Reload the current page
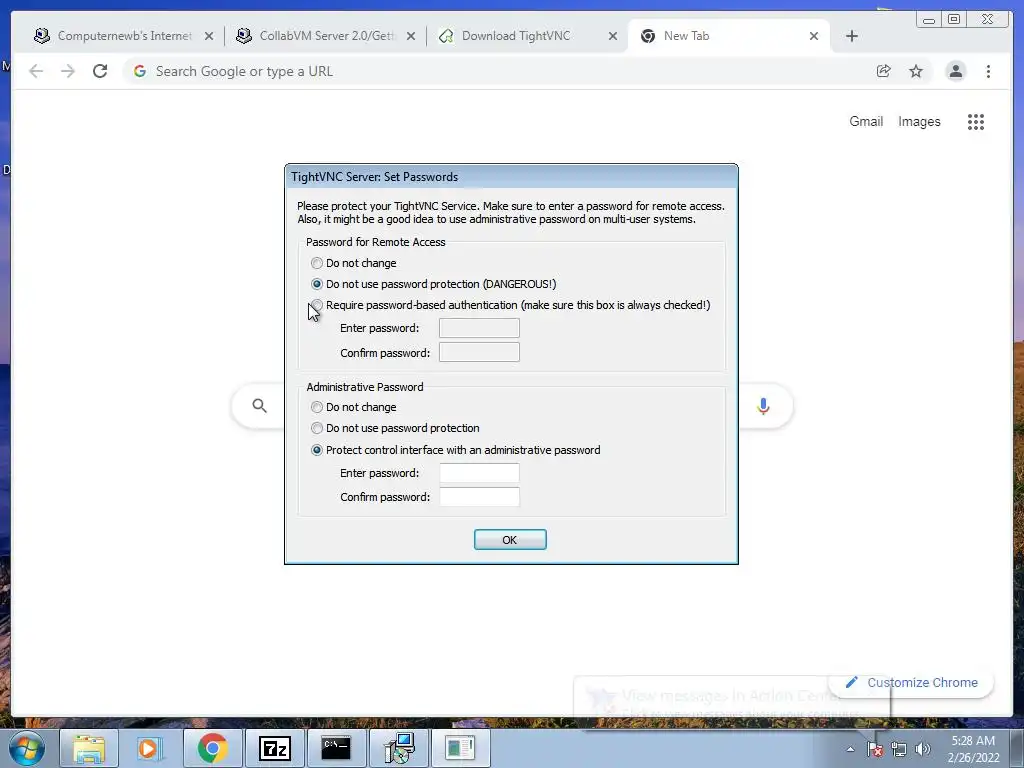Viewport: 1024px width, 768px height. click(100, 71)
